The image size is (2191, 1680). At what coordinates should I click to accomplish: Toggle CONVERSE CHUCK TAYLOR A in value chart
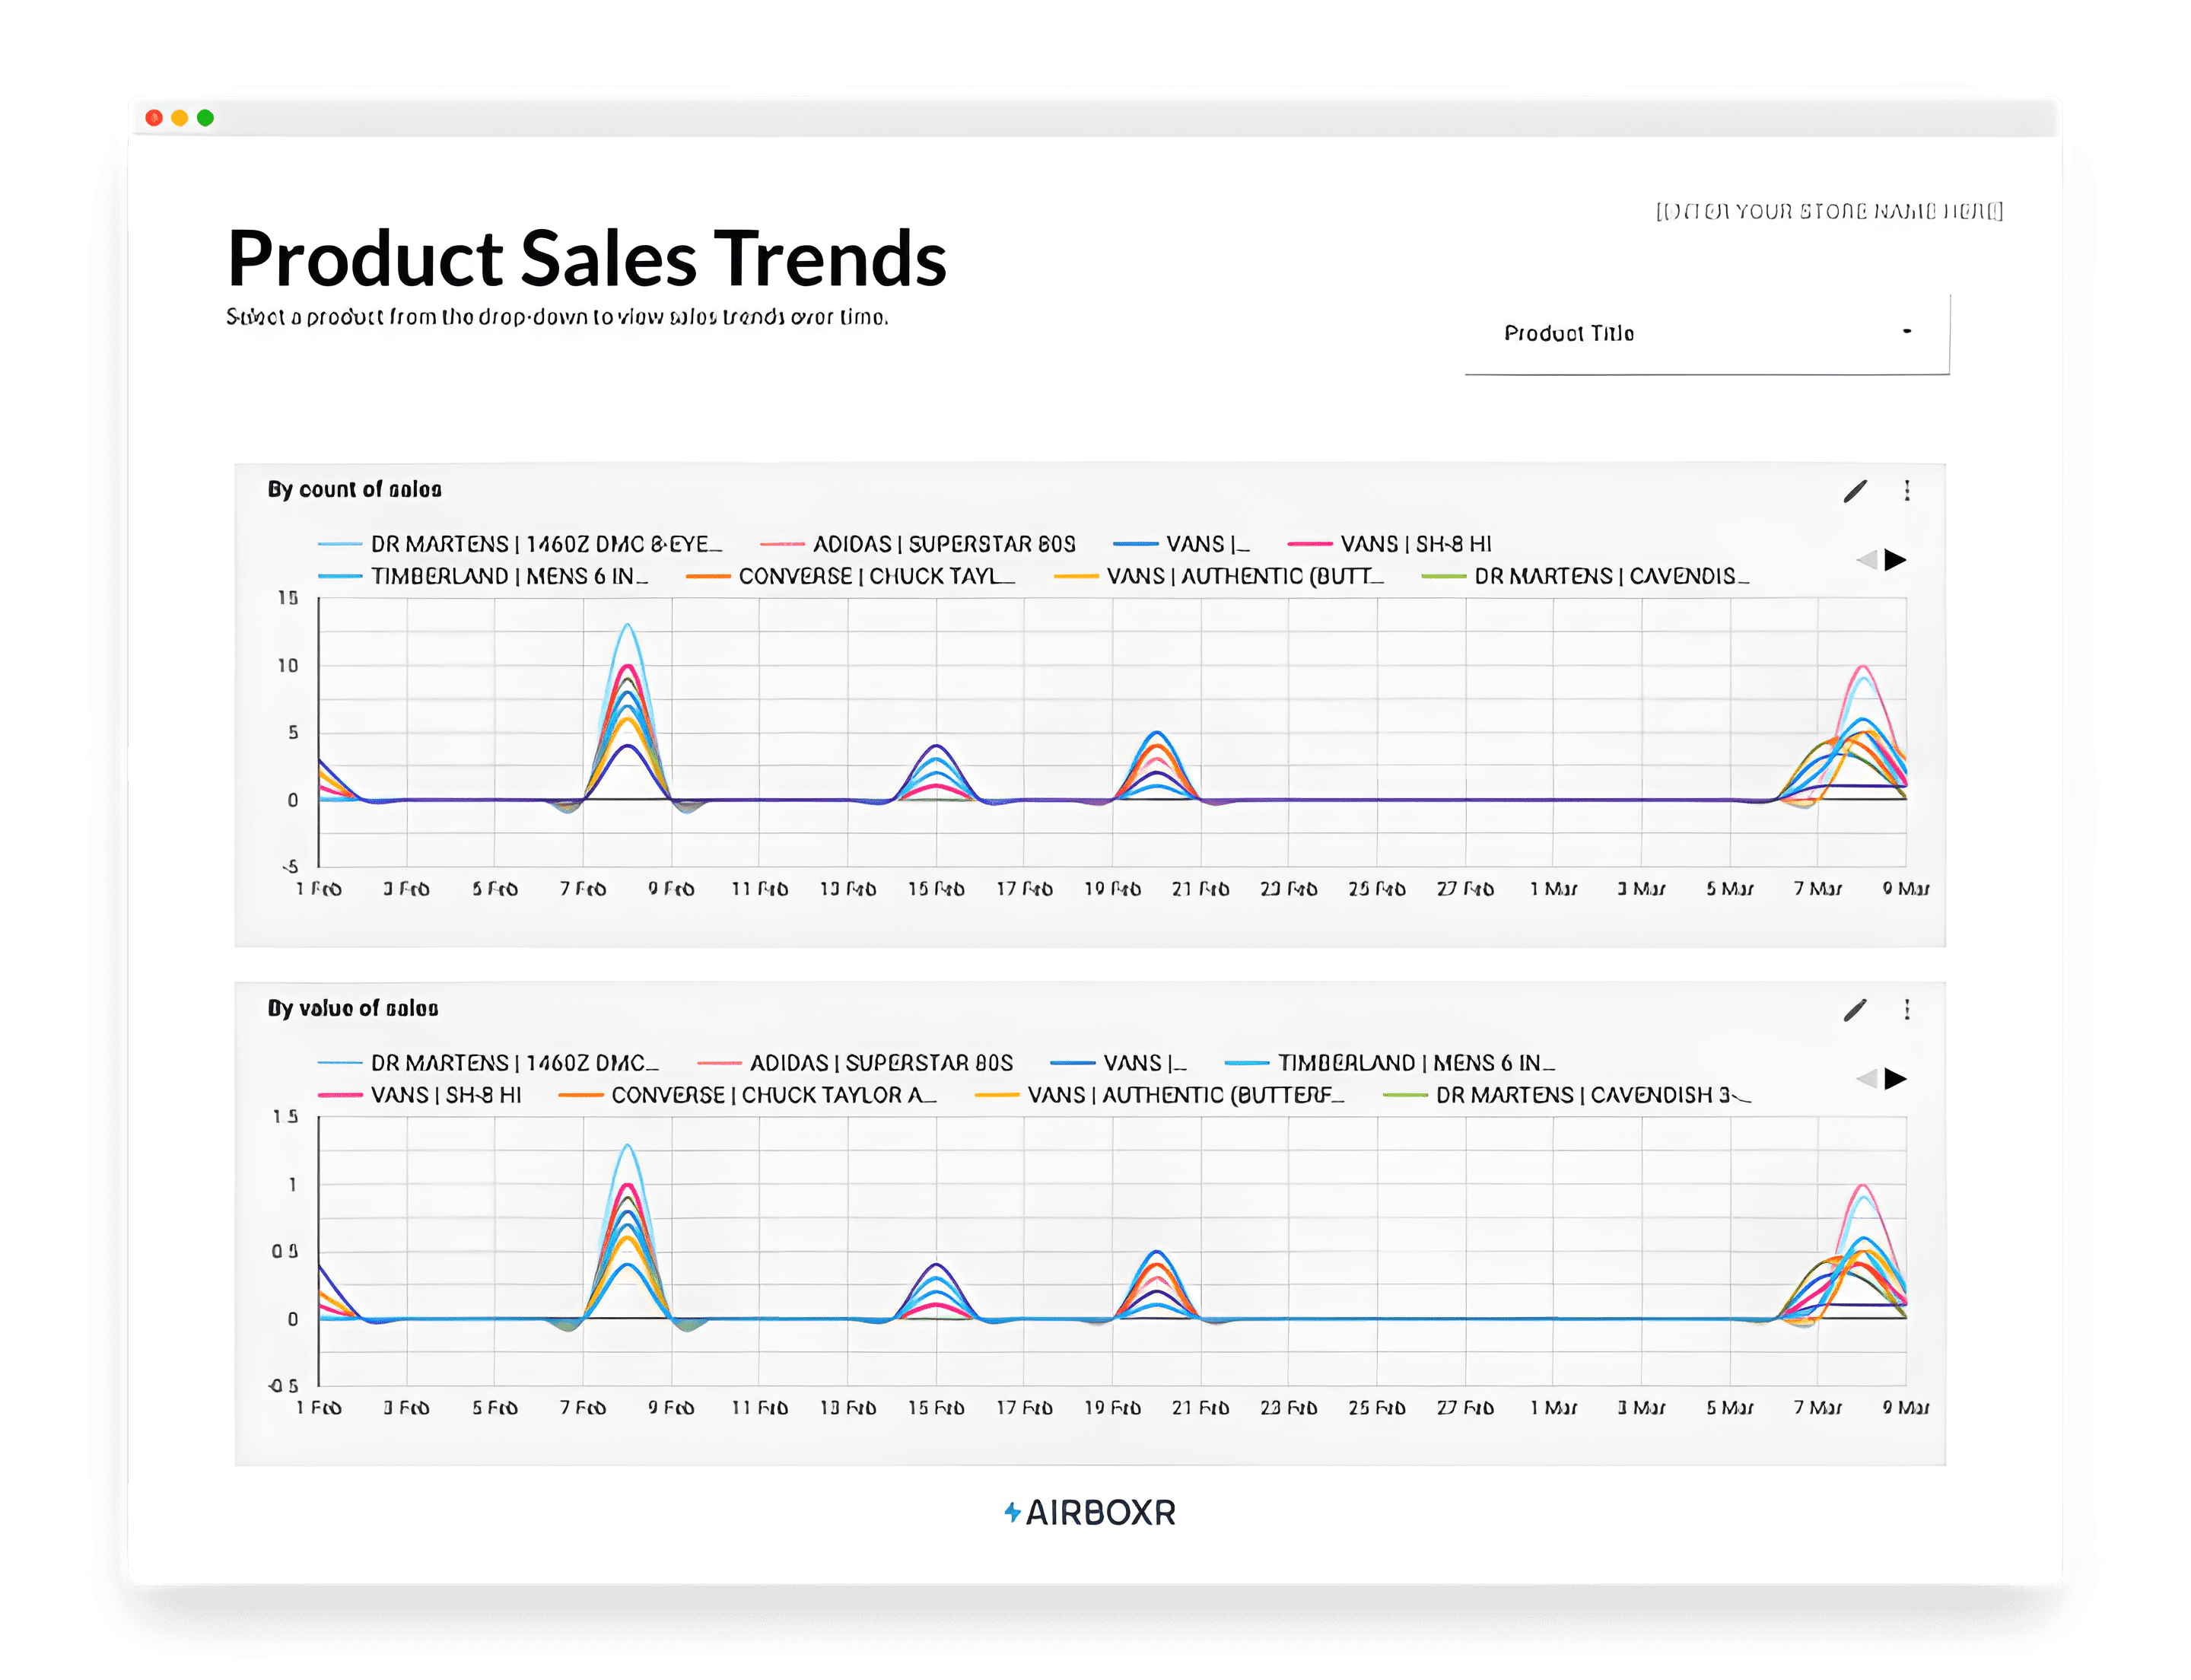(748, 1095)
